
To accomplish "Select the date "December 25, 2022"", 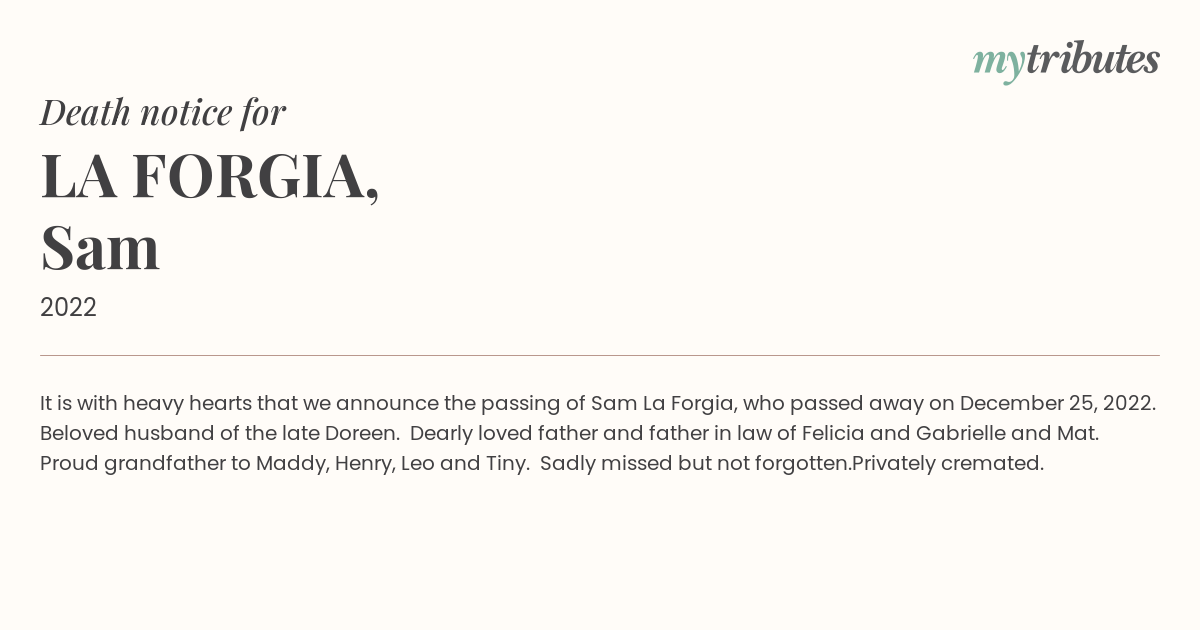I will (1055, 404).
